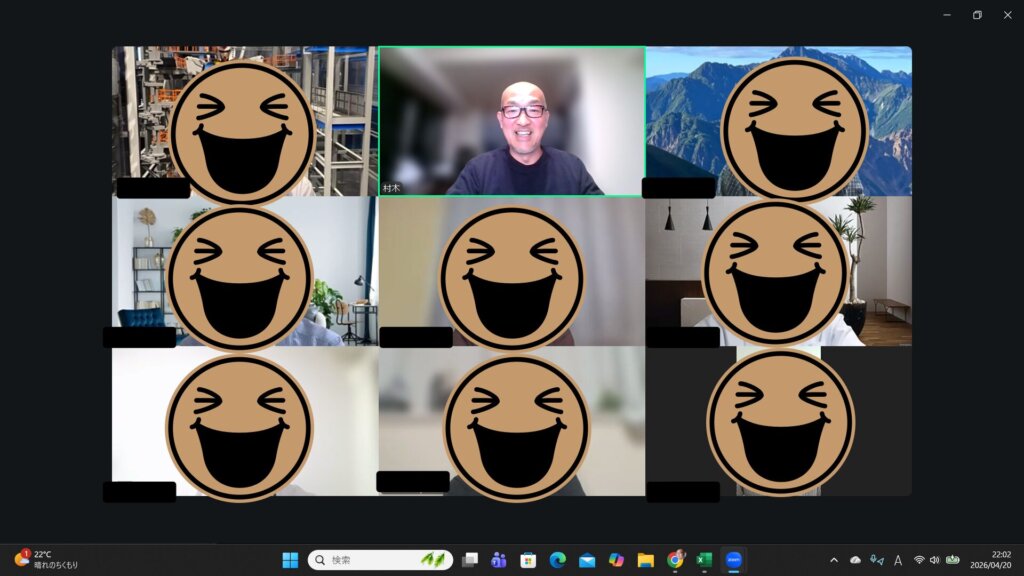Open the Mail app icon
The width and height of the screenshot is (1024, 576).
pos(587,560)
